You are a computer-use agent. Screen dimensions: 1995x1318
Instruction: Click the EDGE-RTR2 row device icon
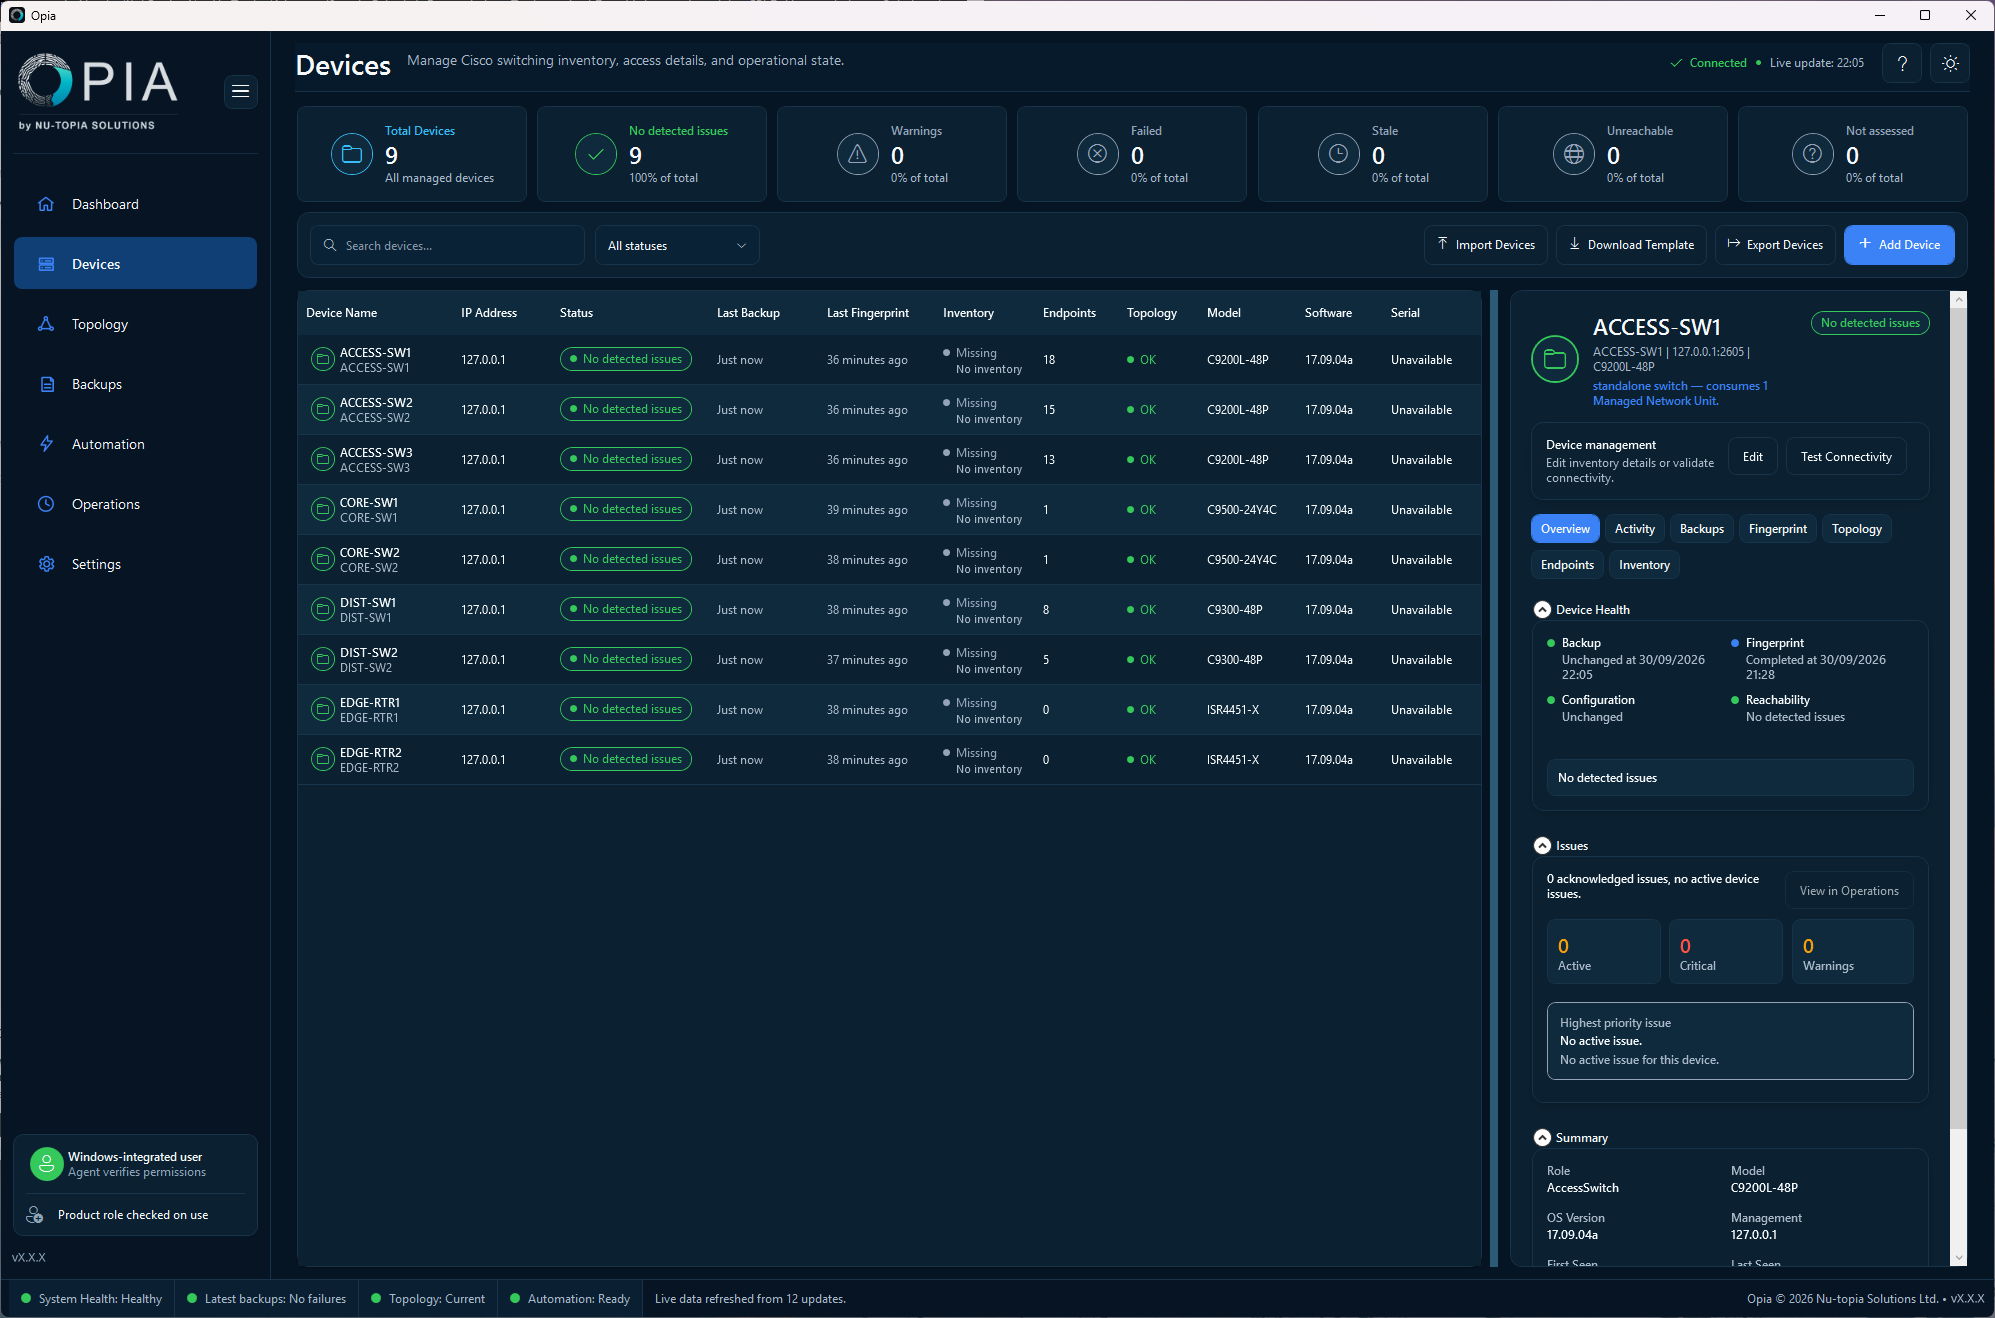[322, 759]
